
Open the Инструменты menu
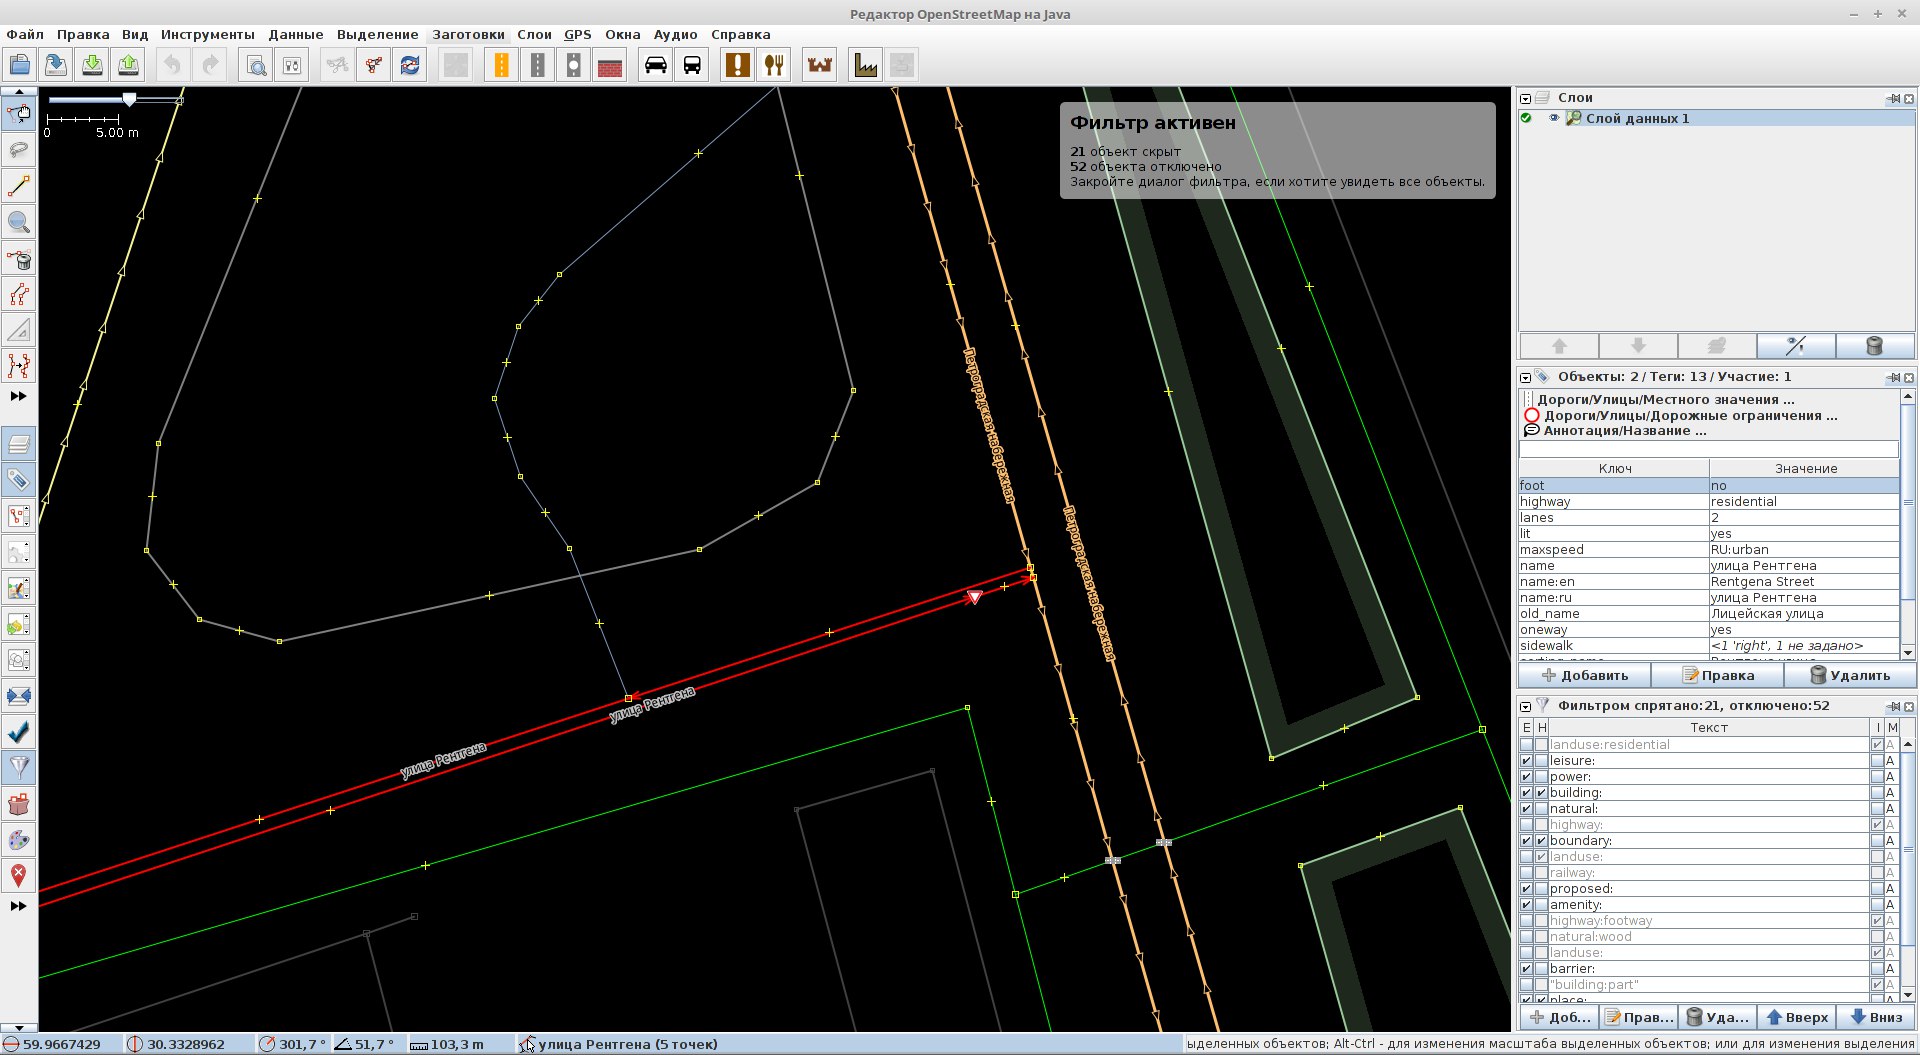207,34
